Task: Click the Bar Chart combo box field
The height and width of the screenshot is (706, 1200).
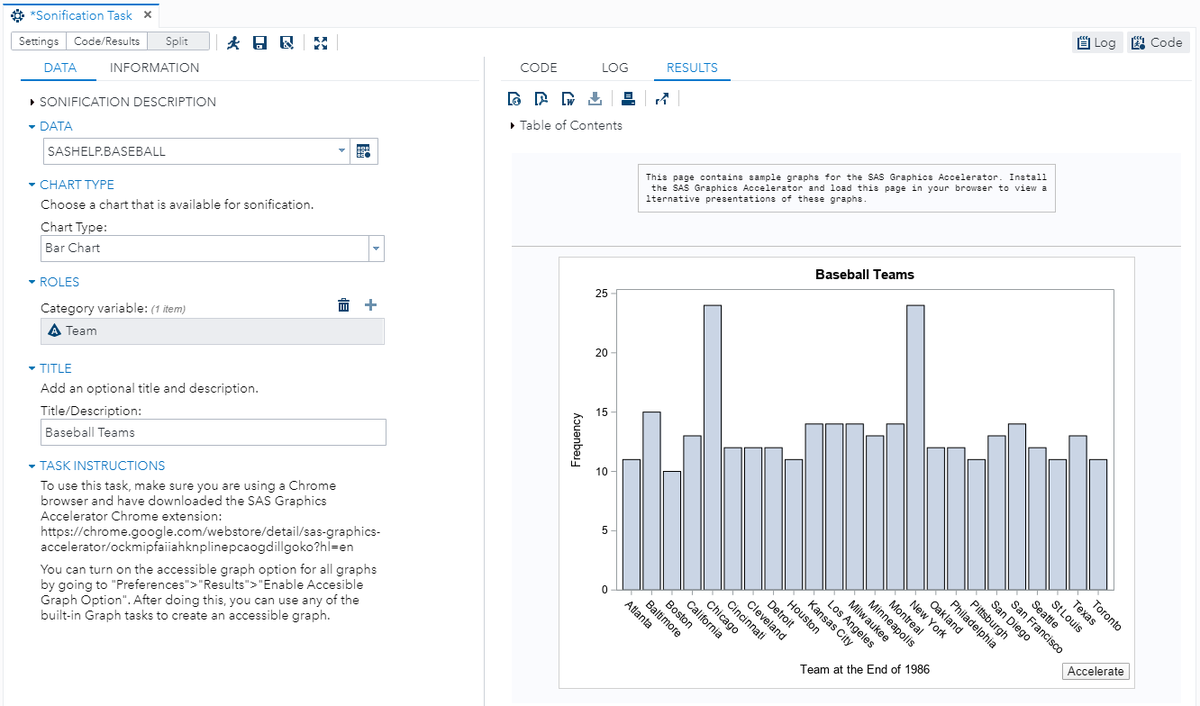Action: coord(205,248)
